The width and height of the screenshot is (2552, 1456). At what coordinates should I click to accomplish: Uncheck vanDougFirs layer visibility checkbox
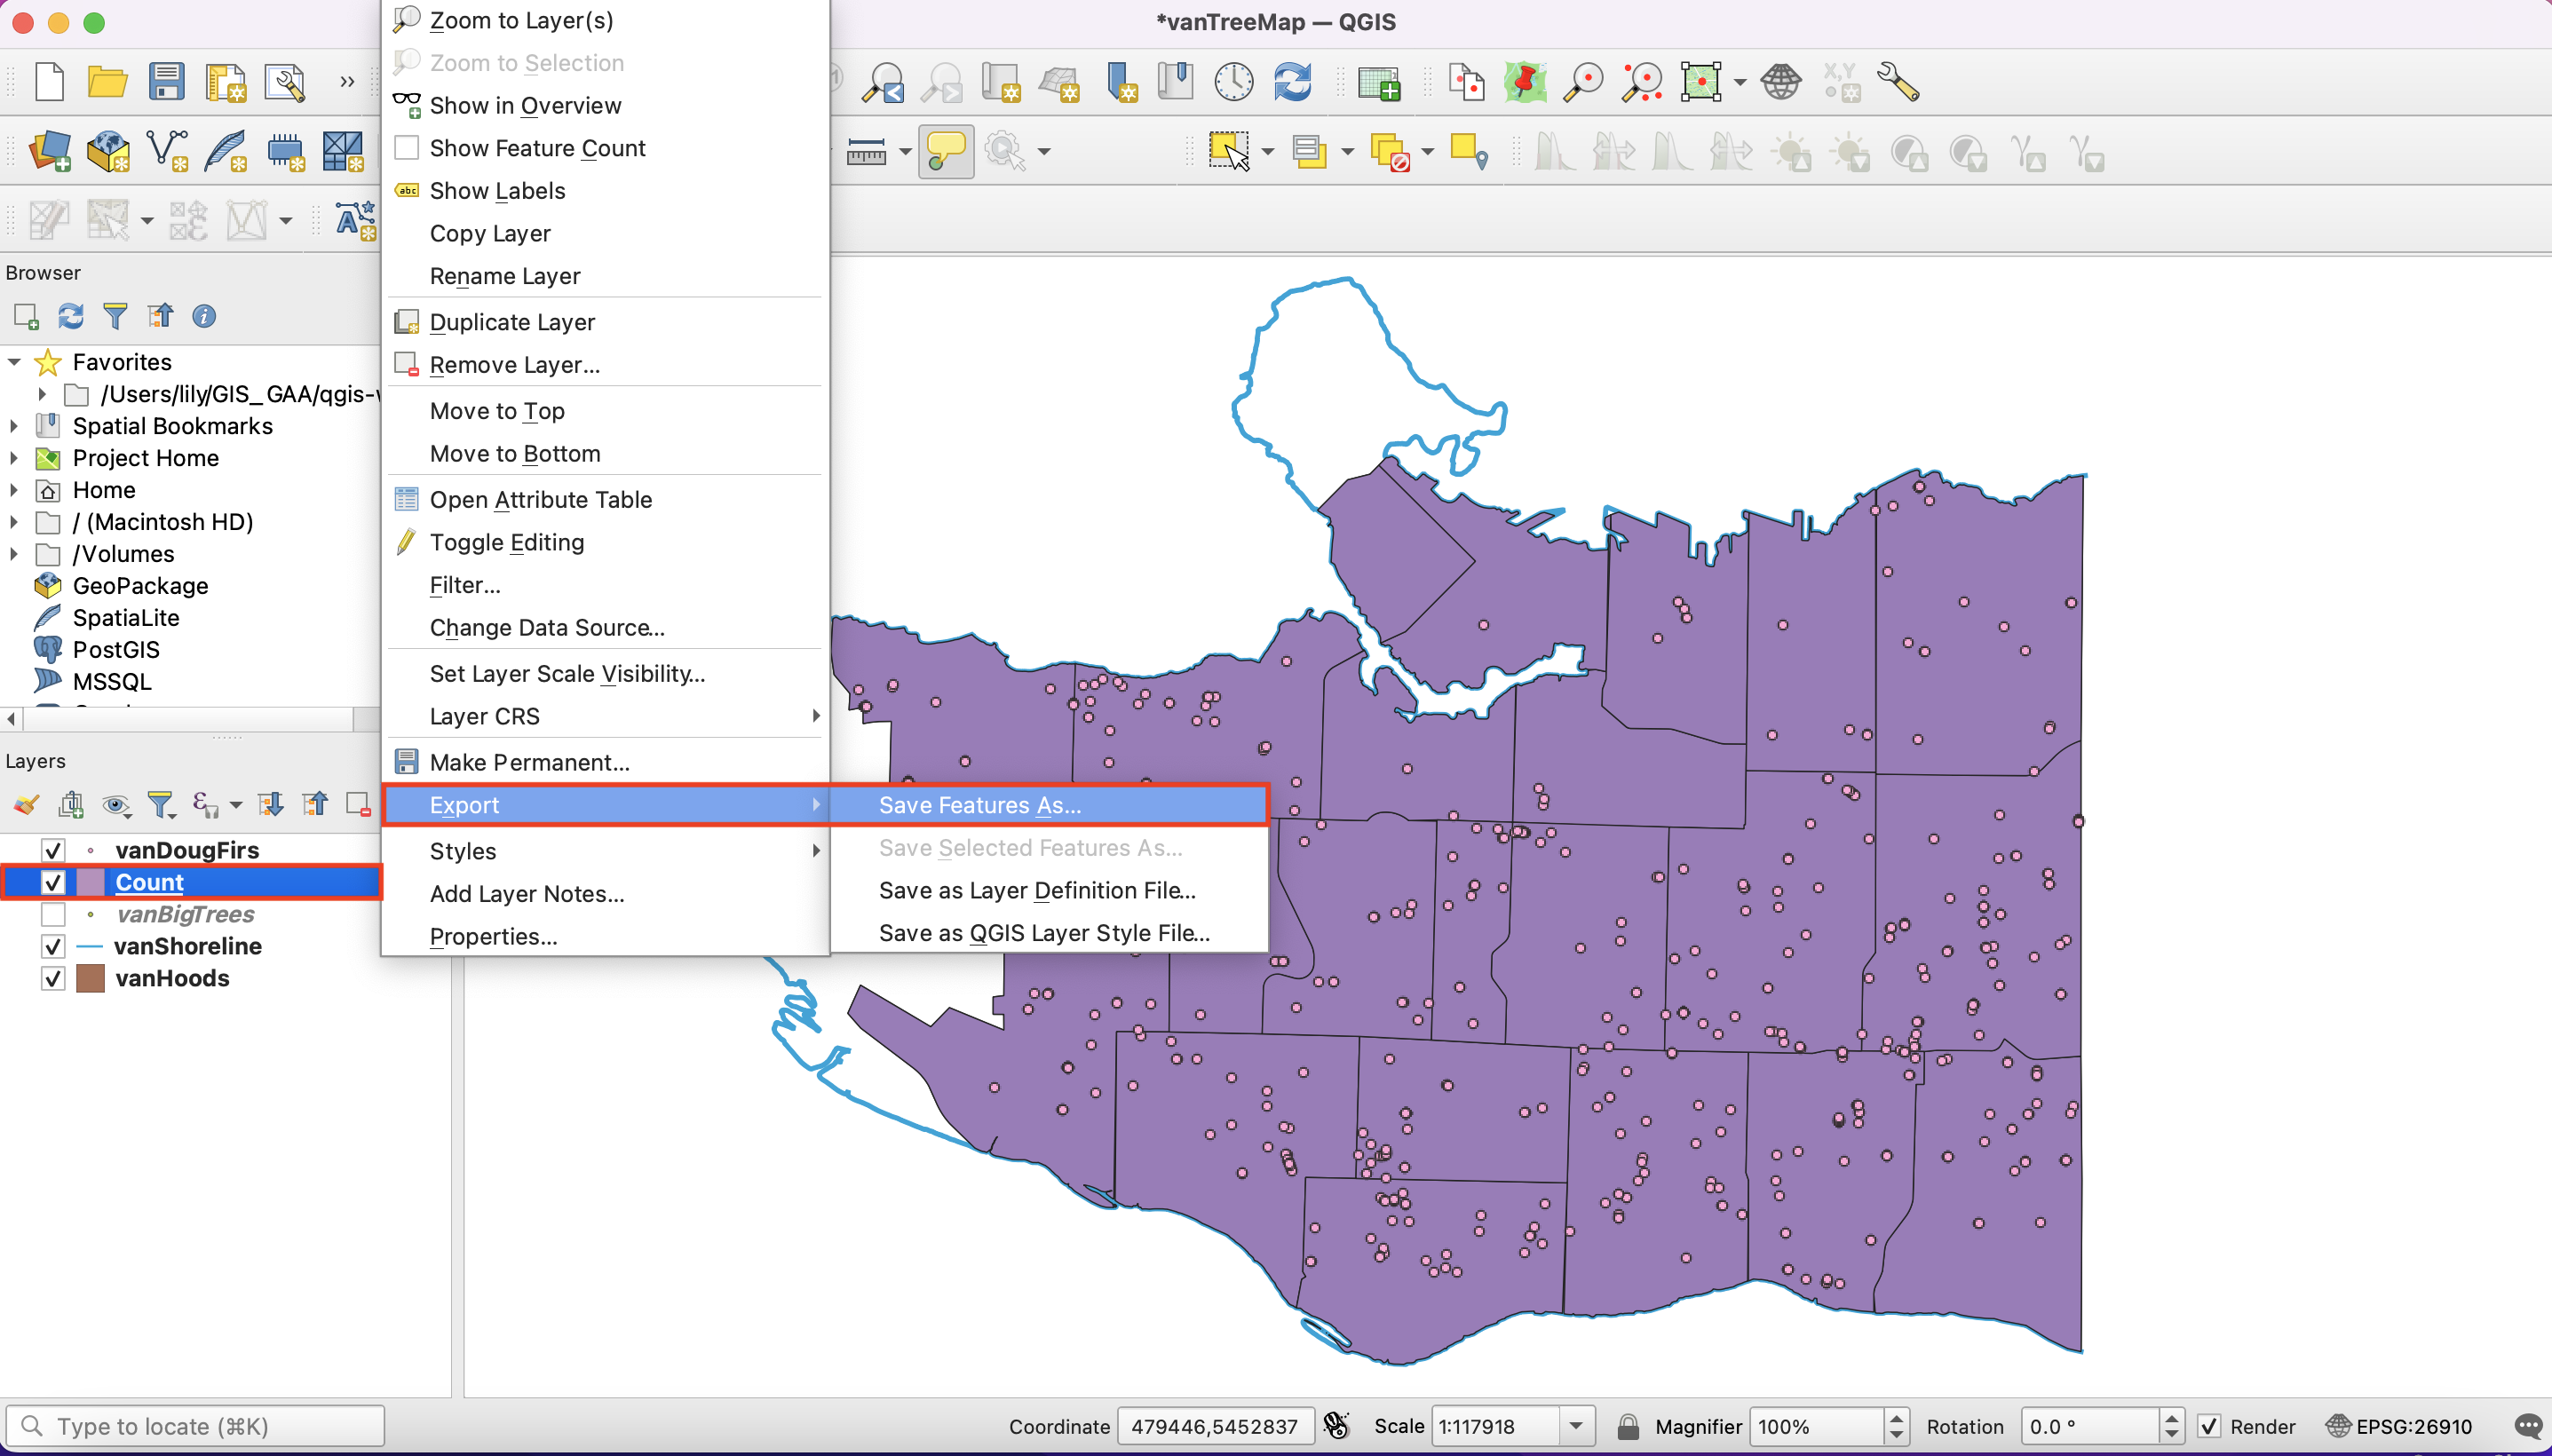coord(53,850)
